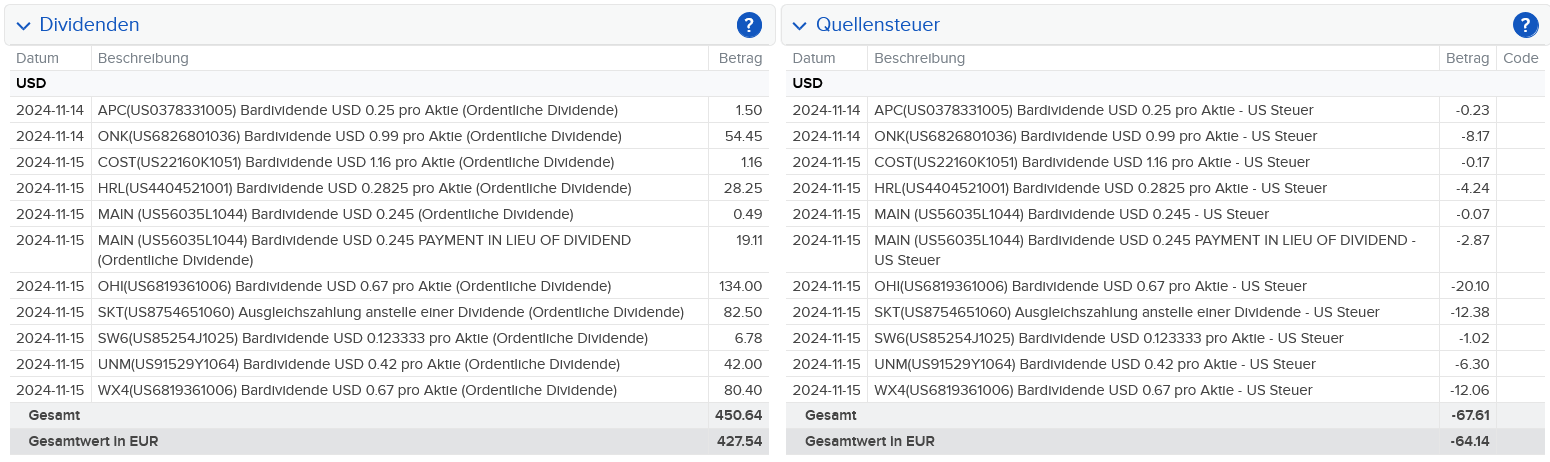The image size is (1550, 462).
Task: Select the Betrag header in Dividenden table
Action: coord(740,58)
